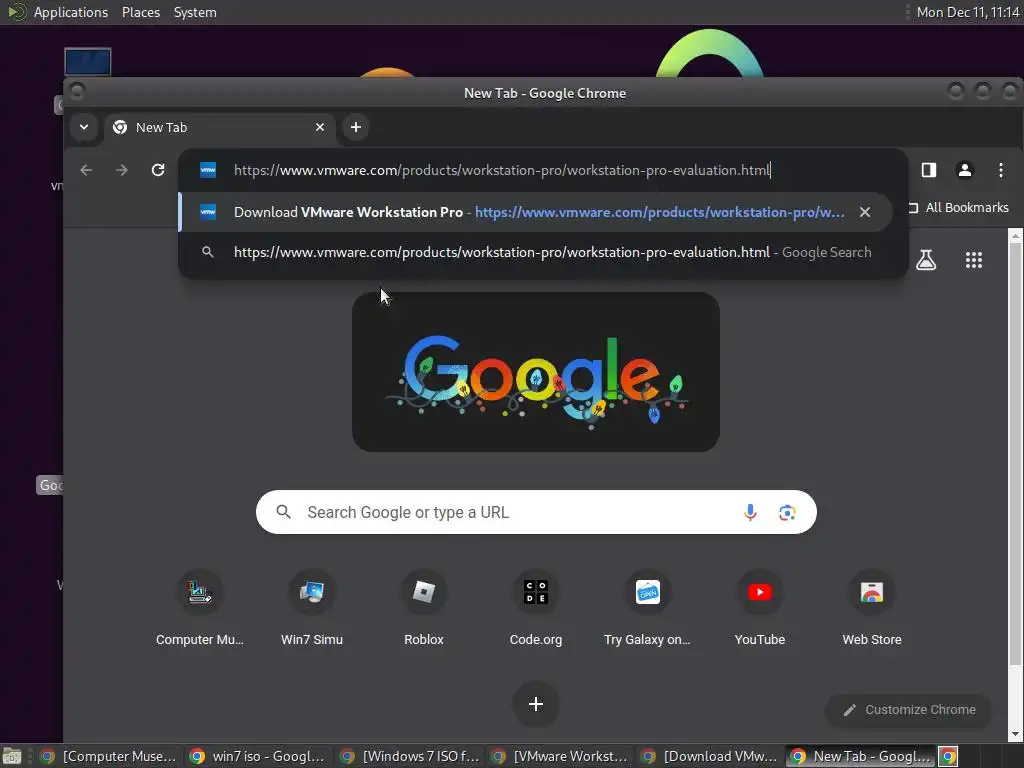This screenshot has height=768, width=1024.
Task: Open the window menu button in title bar
Action: [x=77, y=91]
